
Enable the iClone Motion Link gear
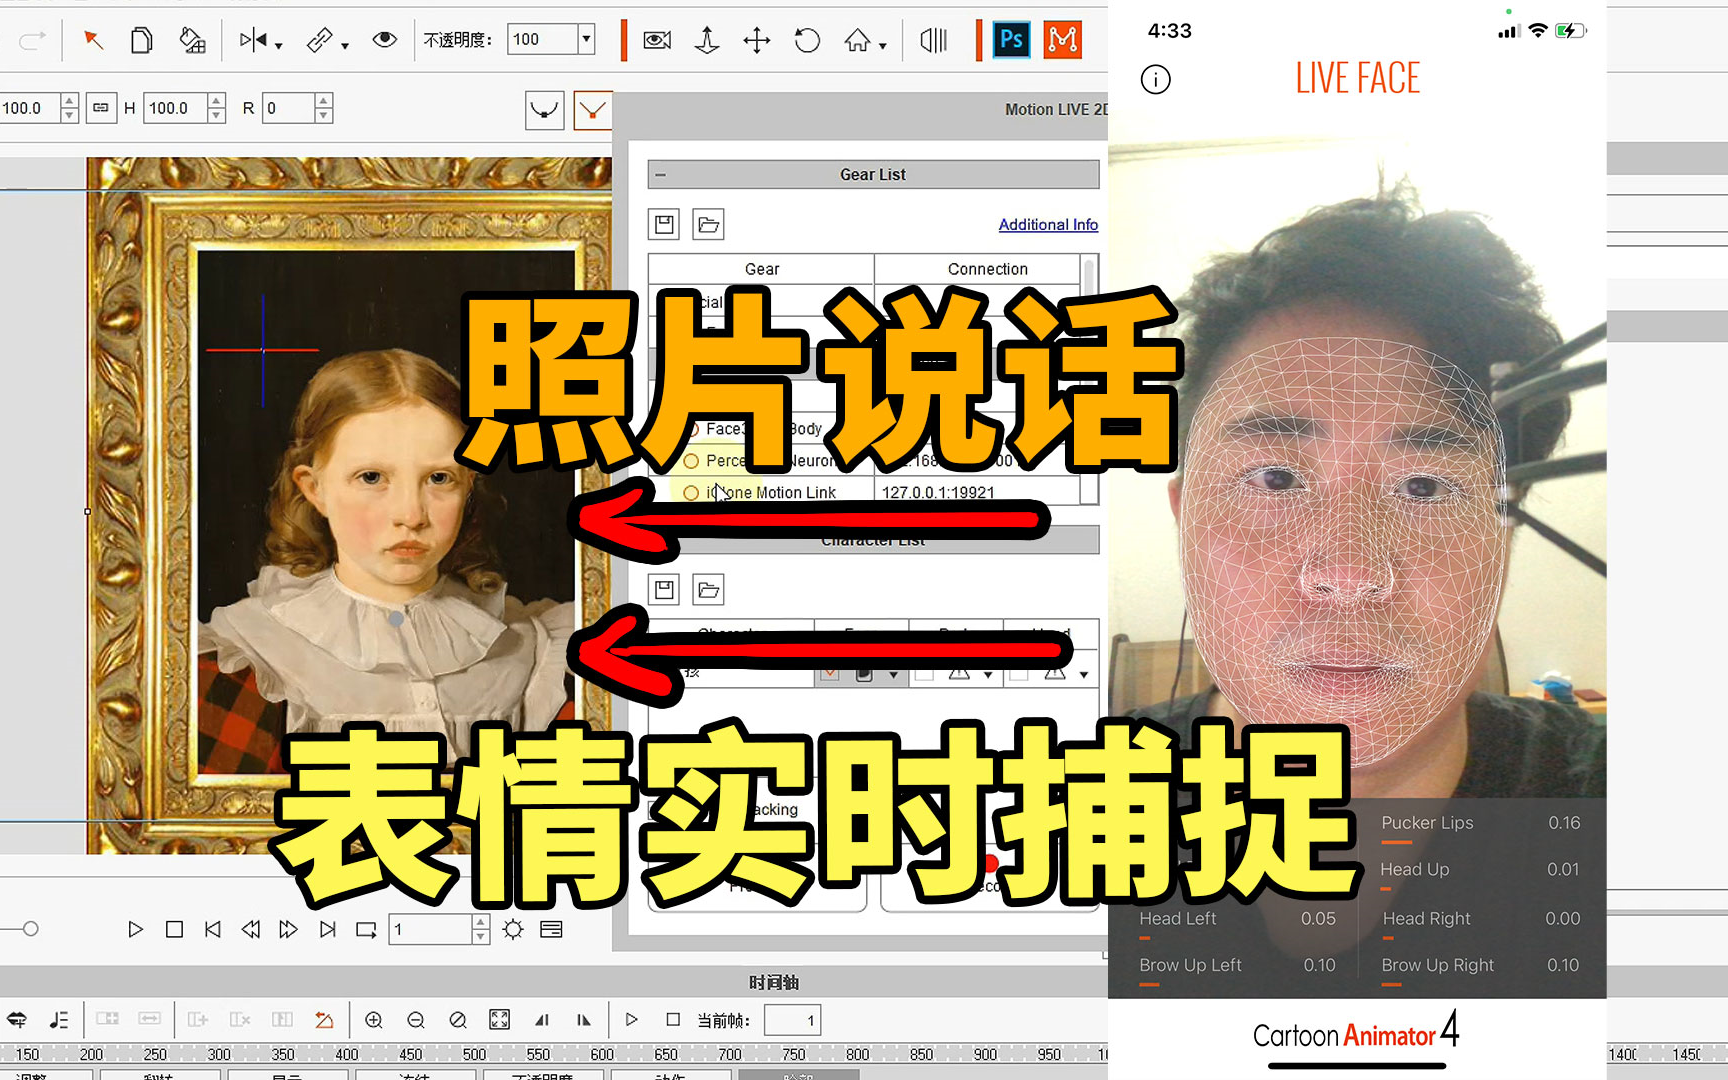(x=690, y=492)
